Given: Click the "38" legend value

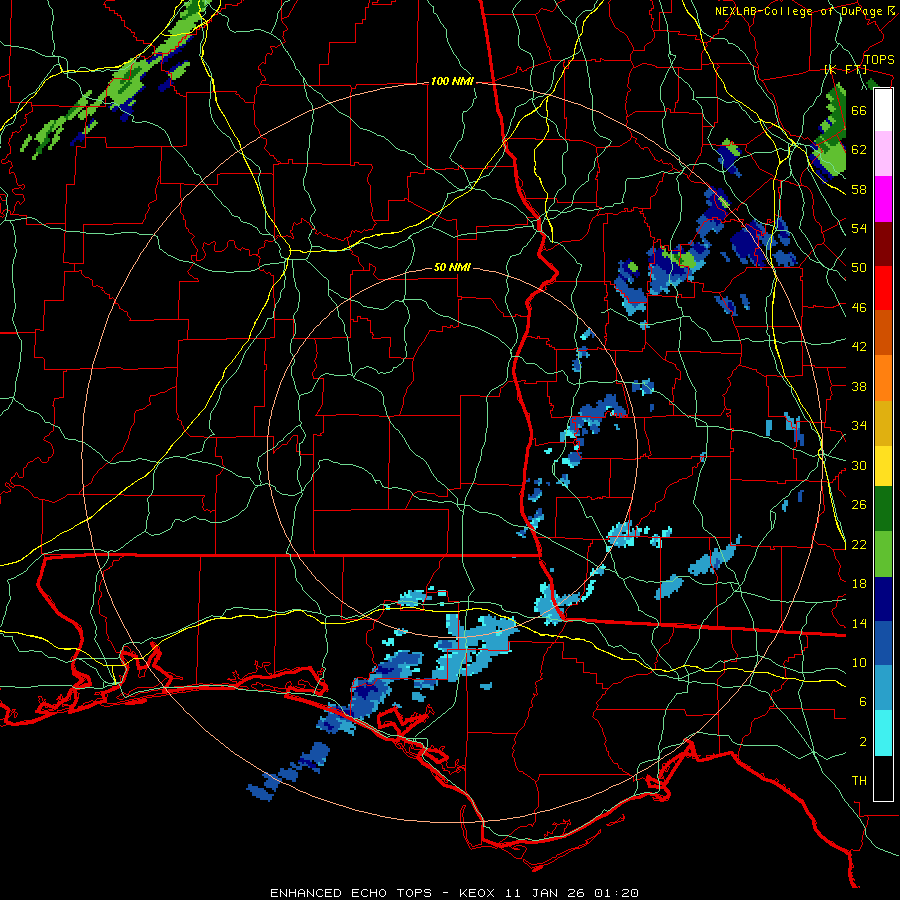Looking at the screenshot, I should click(x=859, y=386).
